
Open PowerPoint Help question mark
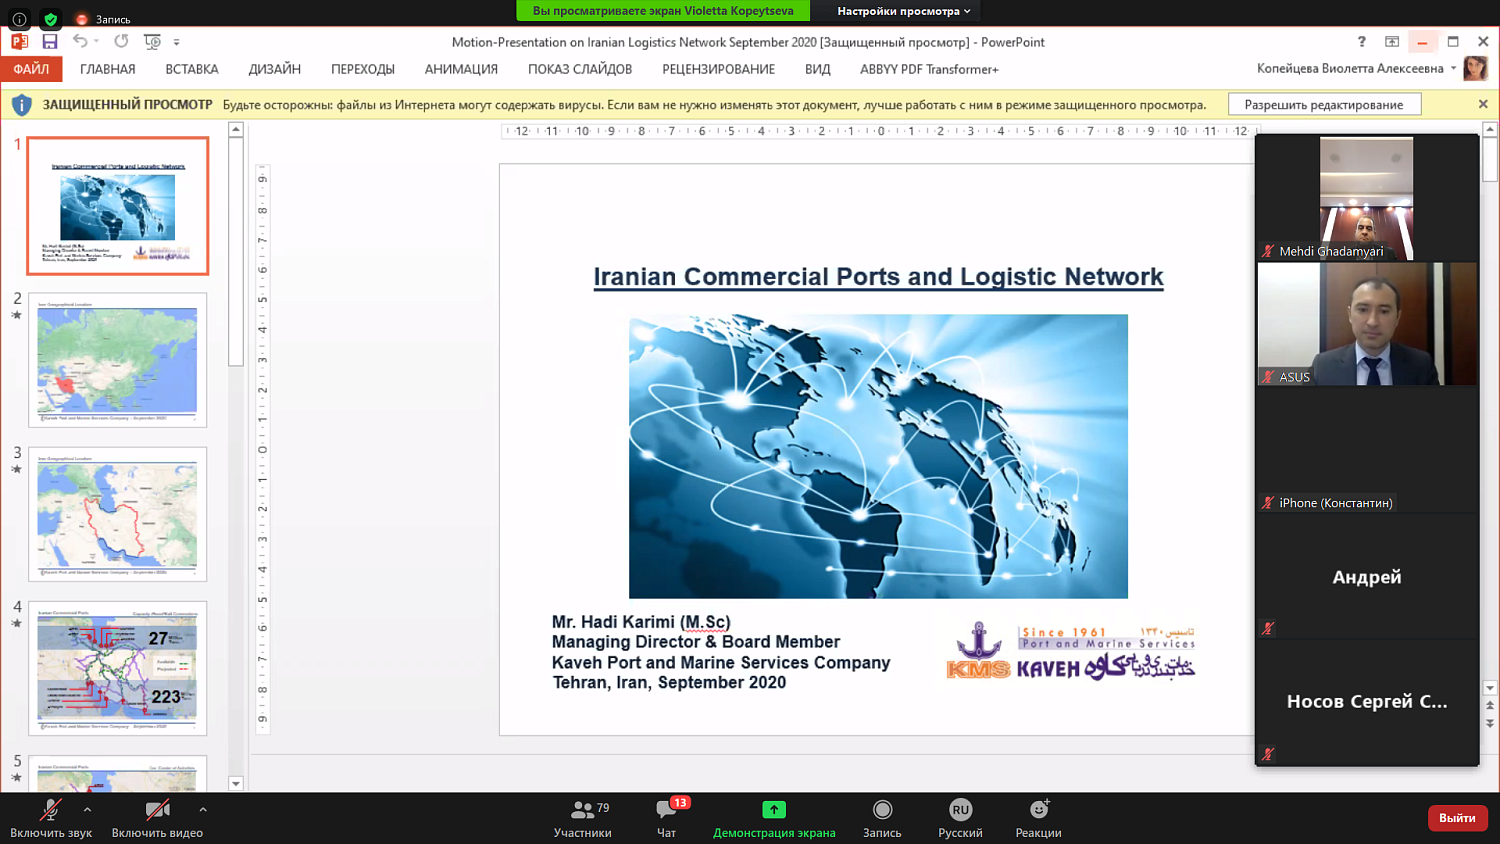click(1361, 42)
